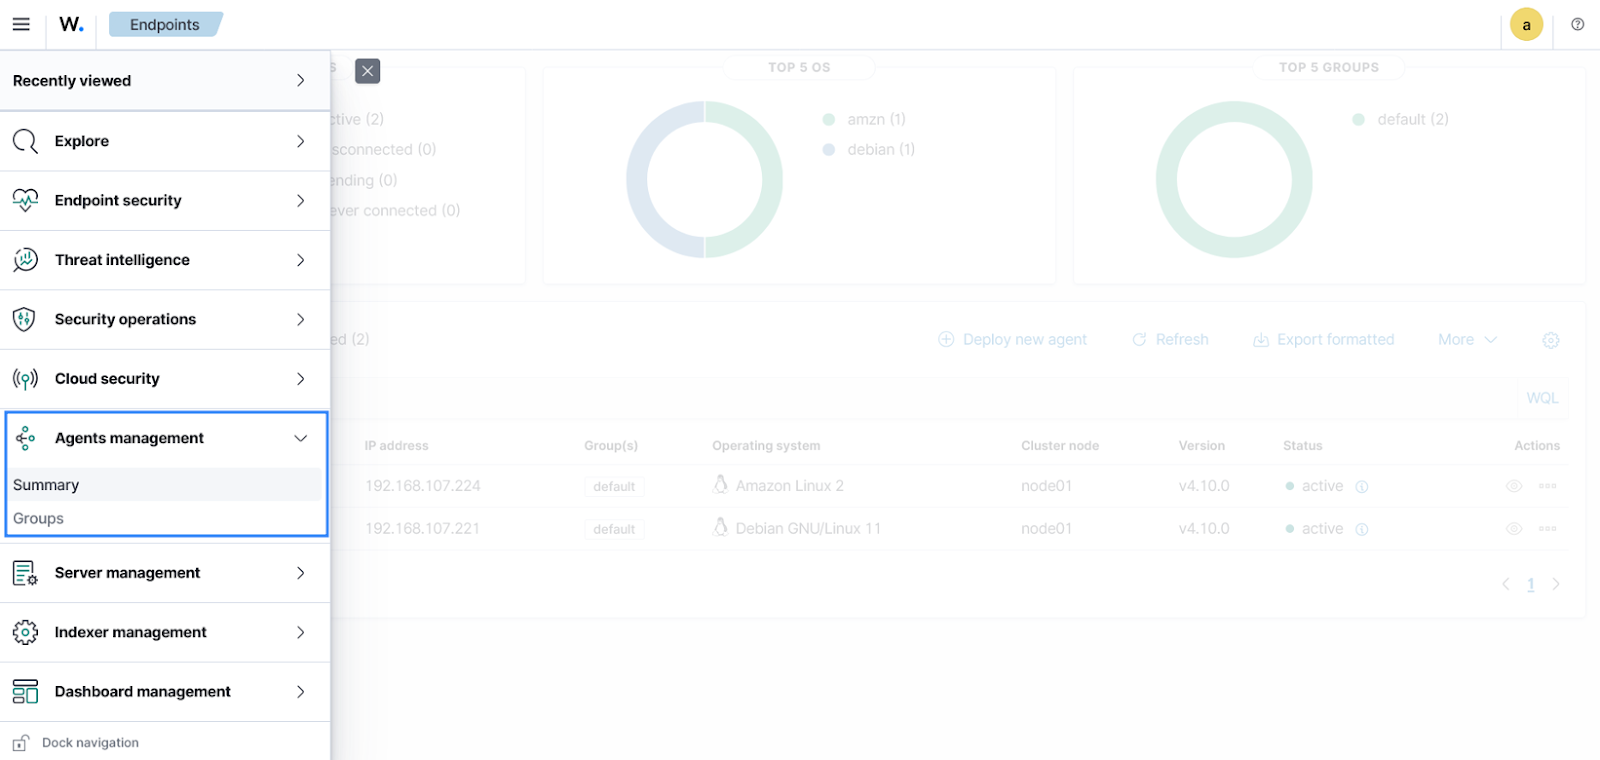This screenshot has width=1600, height=760.
Task: Close the navigation drawer with X button
Action: (x=368, y=71)
